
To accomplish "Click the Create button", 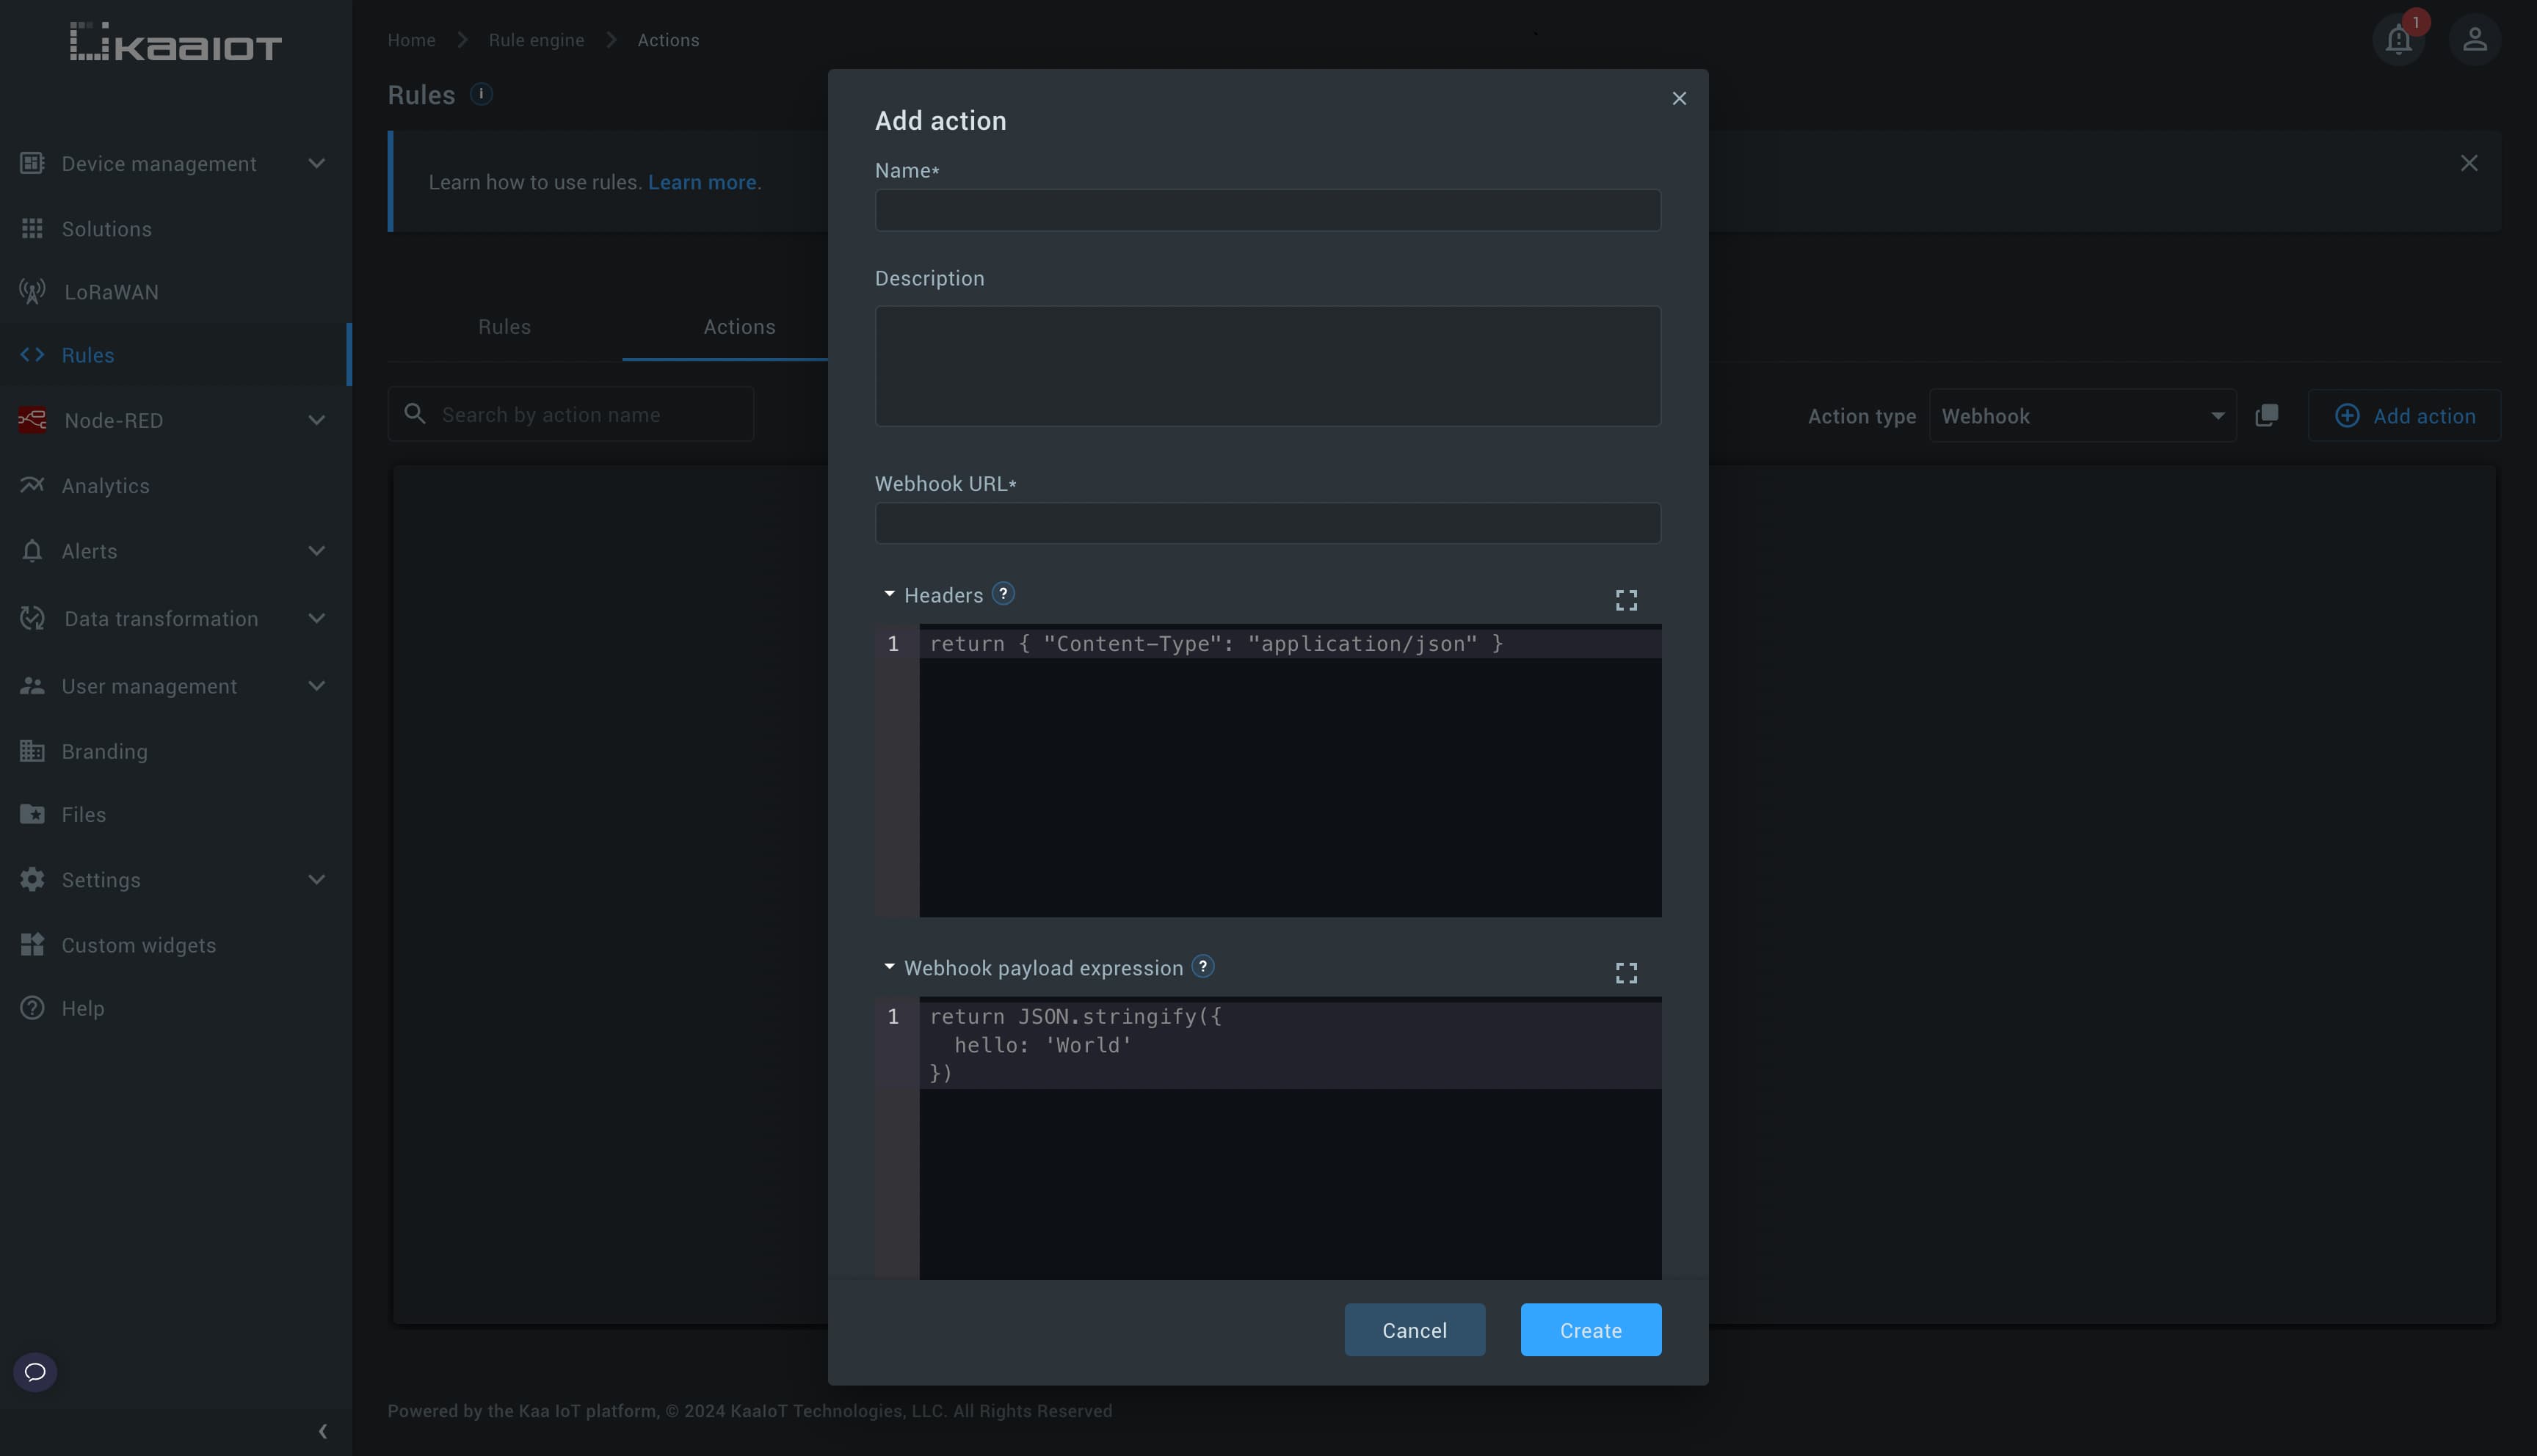I will click(x=1591, y=1330).
